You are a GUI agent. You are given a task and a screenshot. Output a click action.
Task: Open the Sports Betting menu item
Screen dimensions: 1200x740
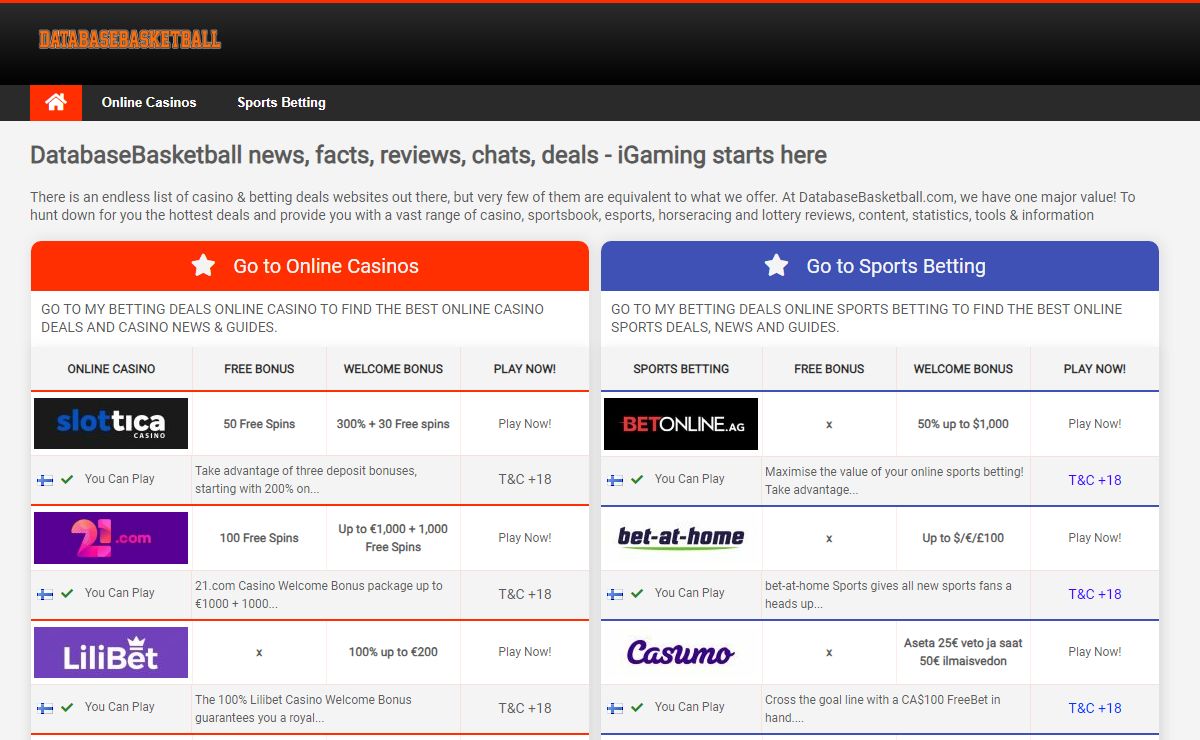pyautogui.click(x=281, y=102)
